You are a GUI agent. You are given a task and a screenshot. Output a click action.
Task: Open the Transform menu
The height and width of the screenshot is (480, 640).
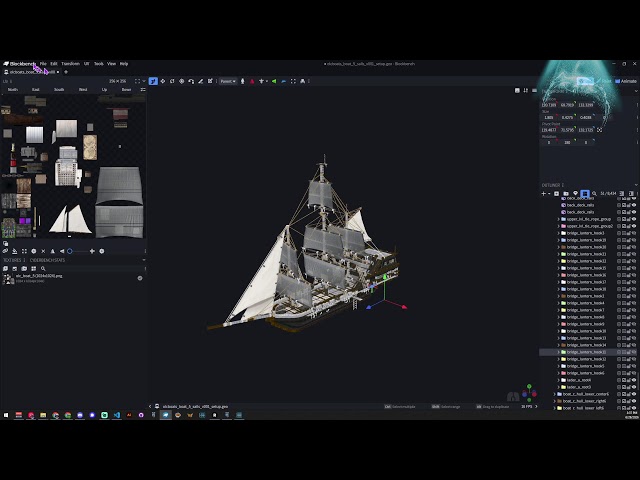[71, 64]
